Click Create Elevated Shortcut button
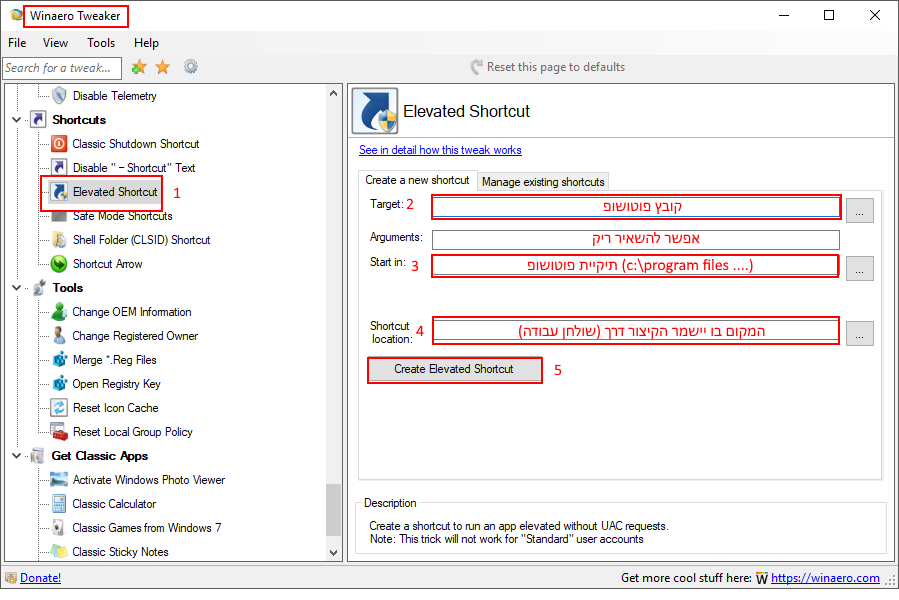 tap(454, 369)
